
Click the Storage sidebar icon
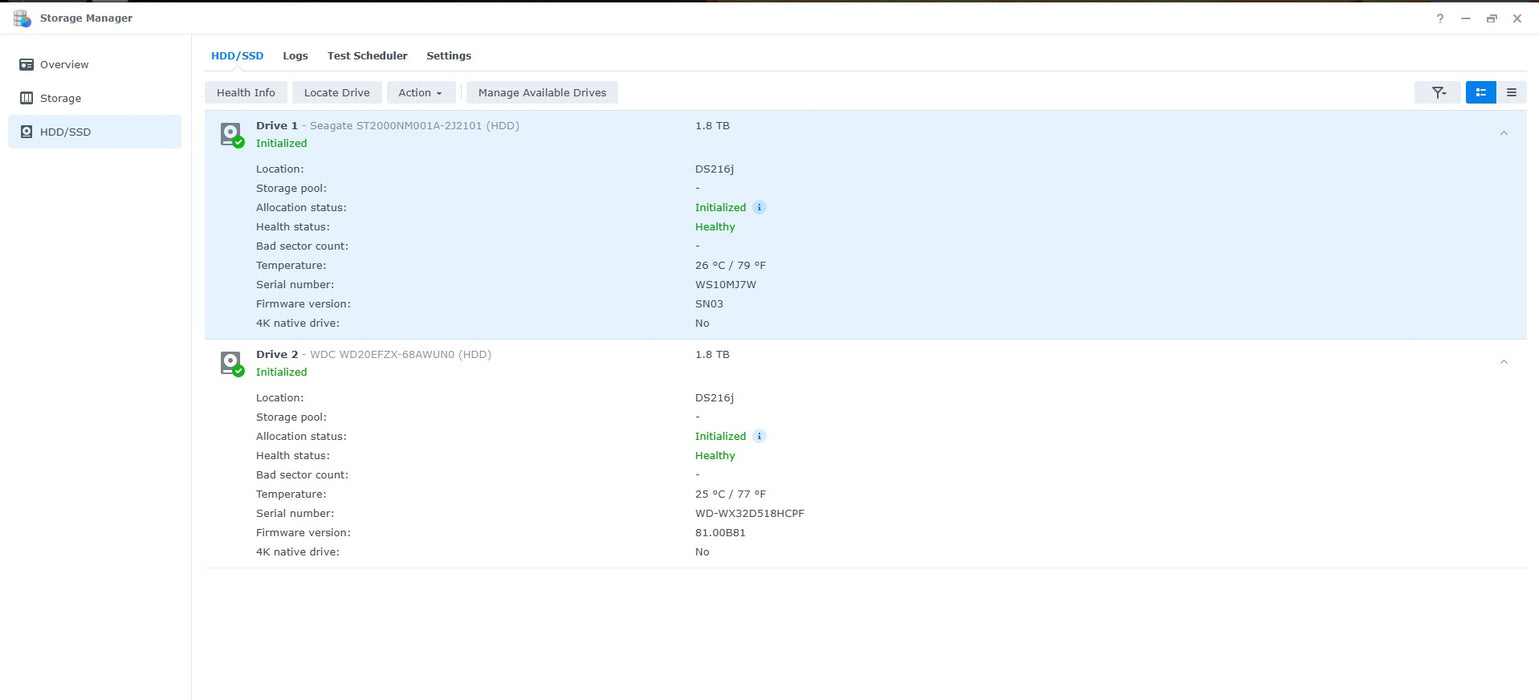(27, 98)
